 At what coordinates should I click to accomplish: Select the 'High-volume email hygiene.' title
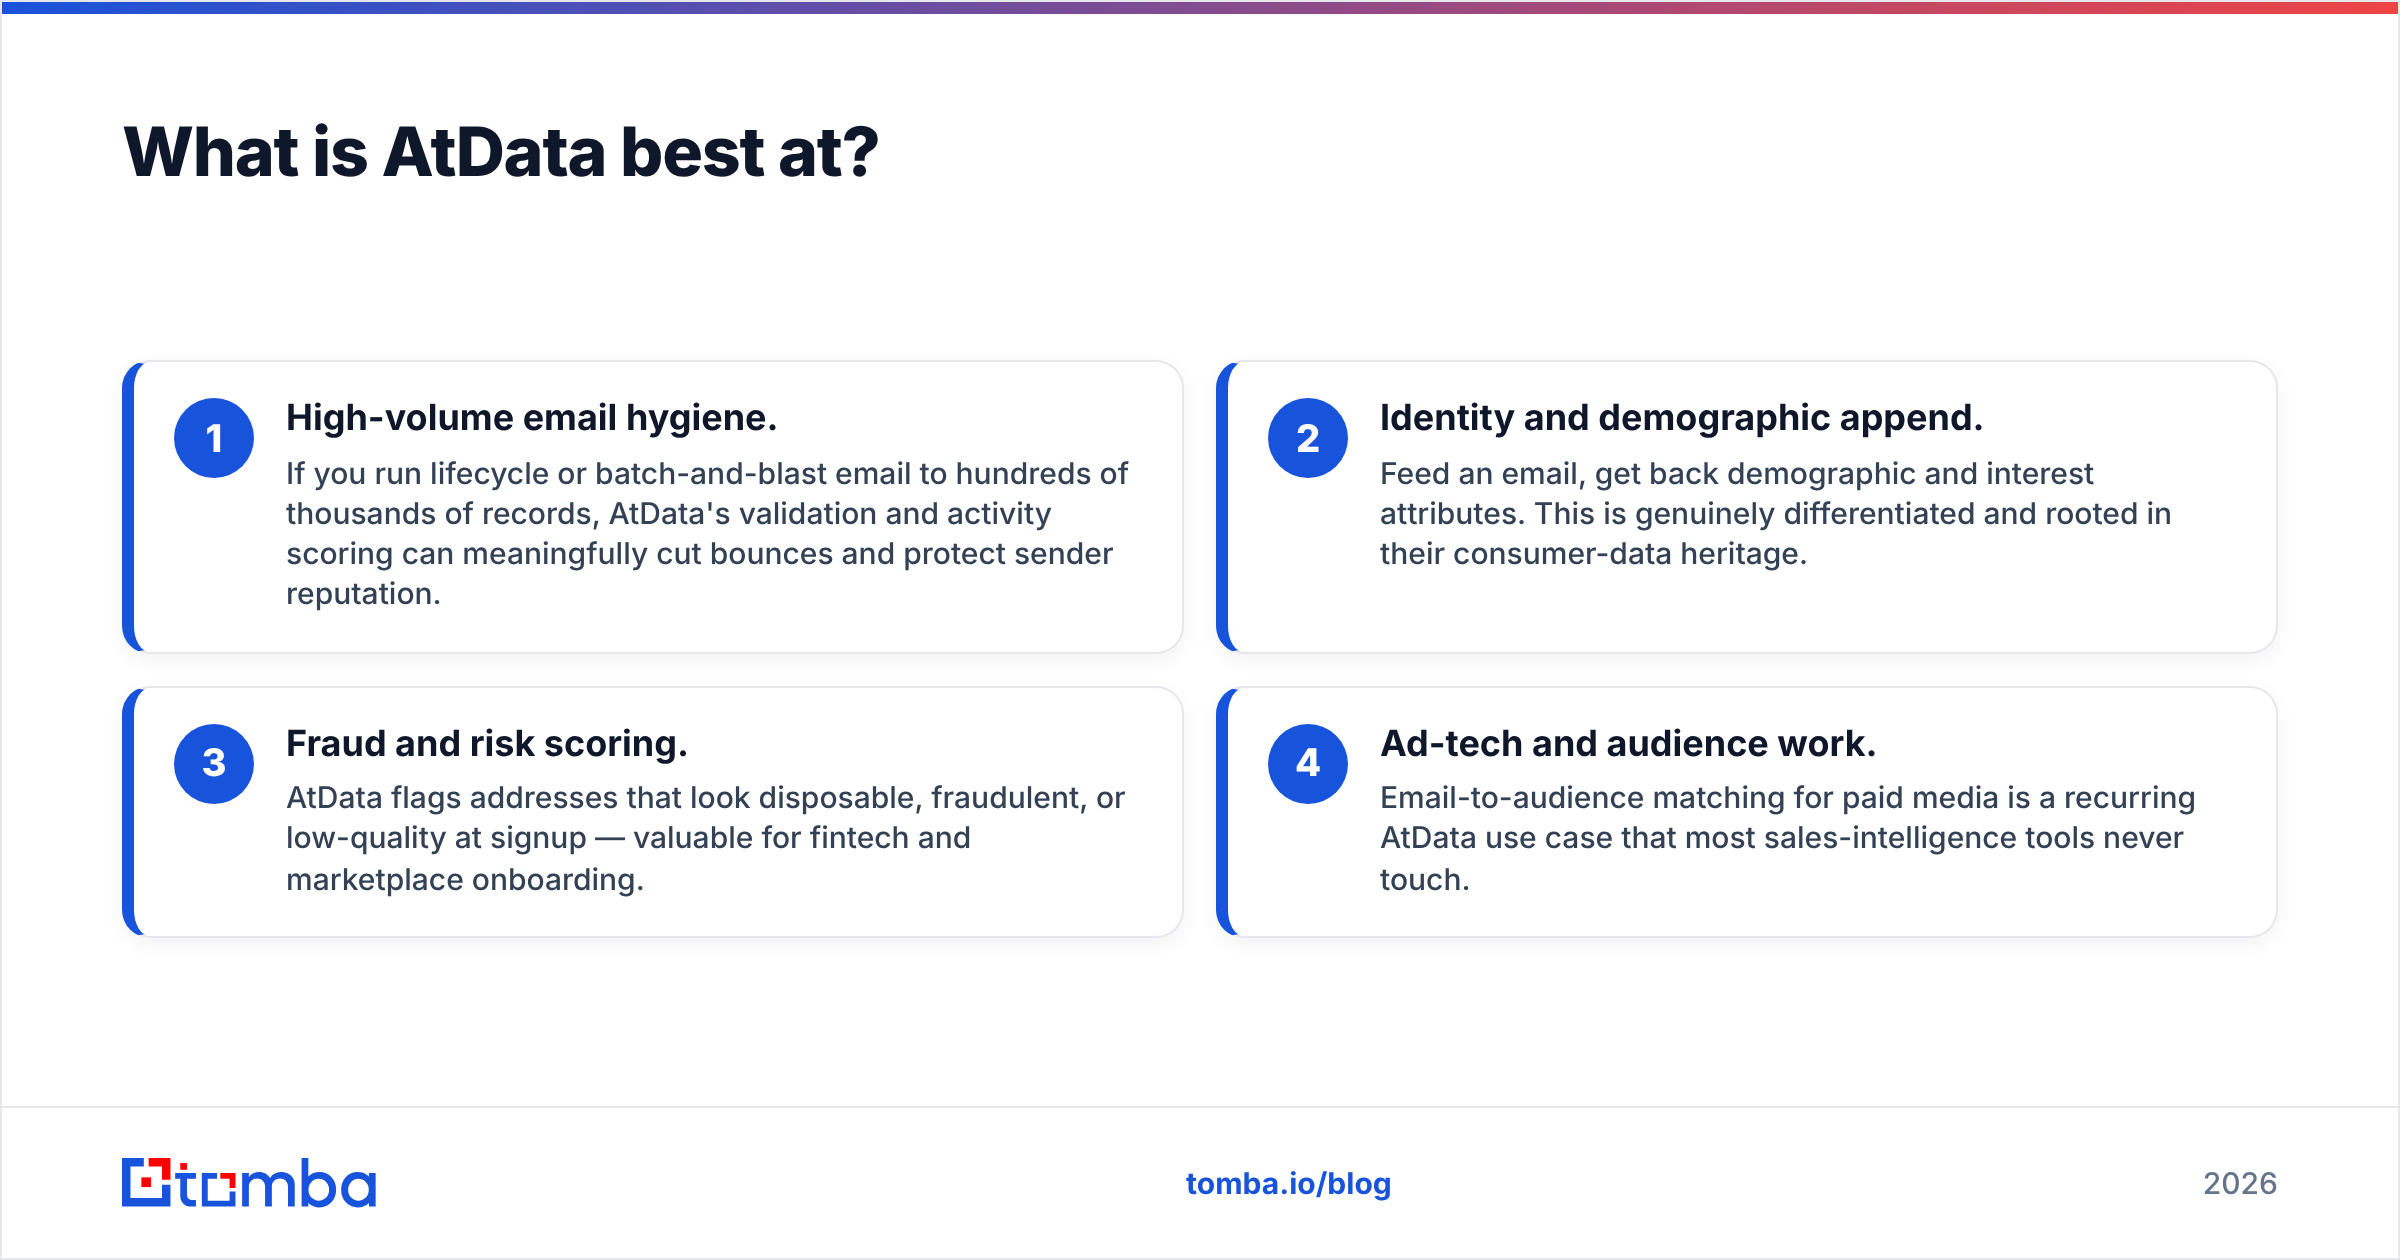click(532, 418)
